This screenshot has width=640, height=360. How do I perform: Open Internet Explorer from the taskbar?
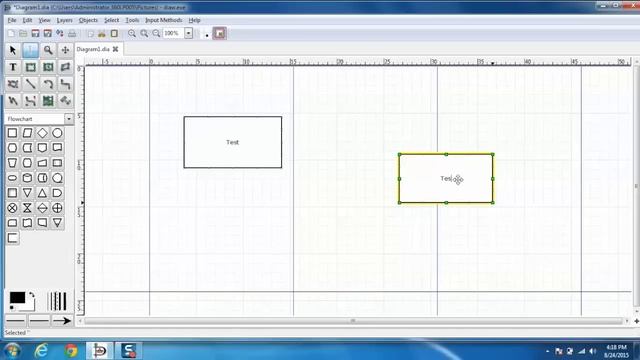click(x=41, y=351)
